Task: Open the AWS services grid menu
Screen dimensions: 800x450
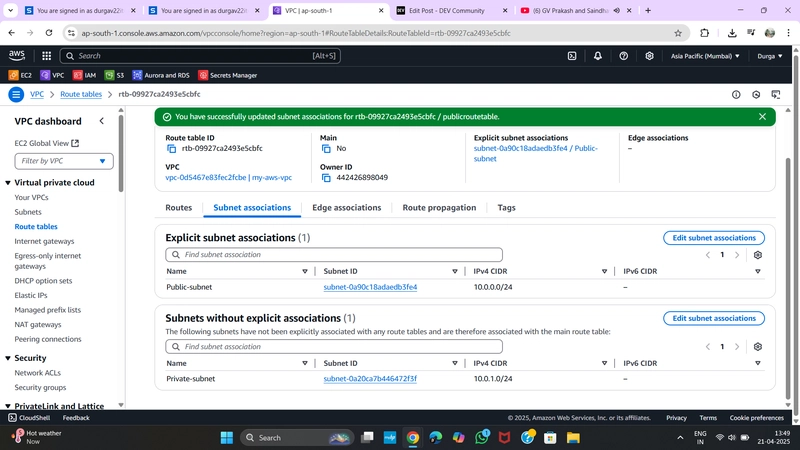Action: tap(46, 56)
